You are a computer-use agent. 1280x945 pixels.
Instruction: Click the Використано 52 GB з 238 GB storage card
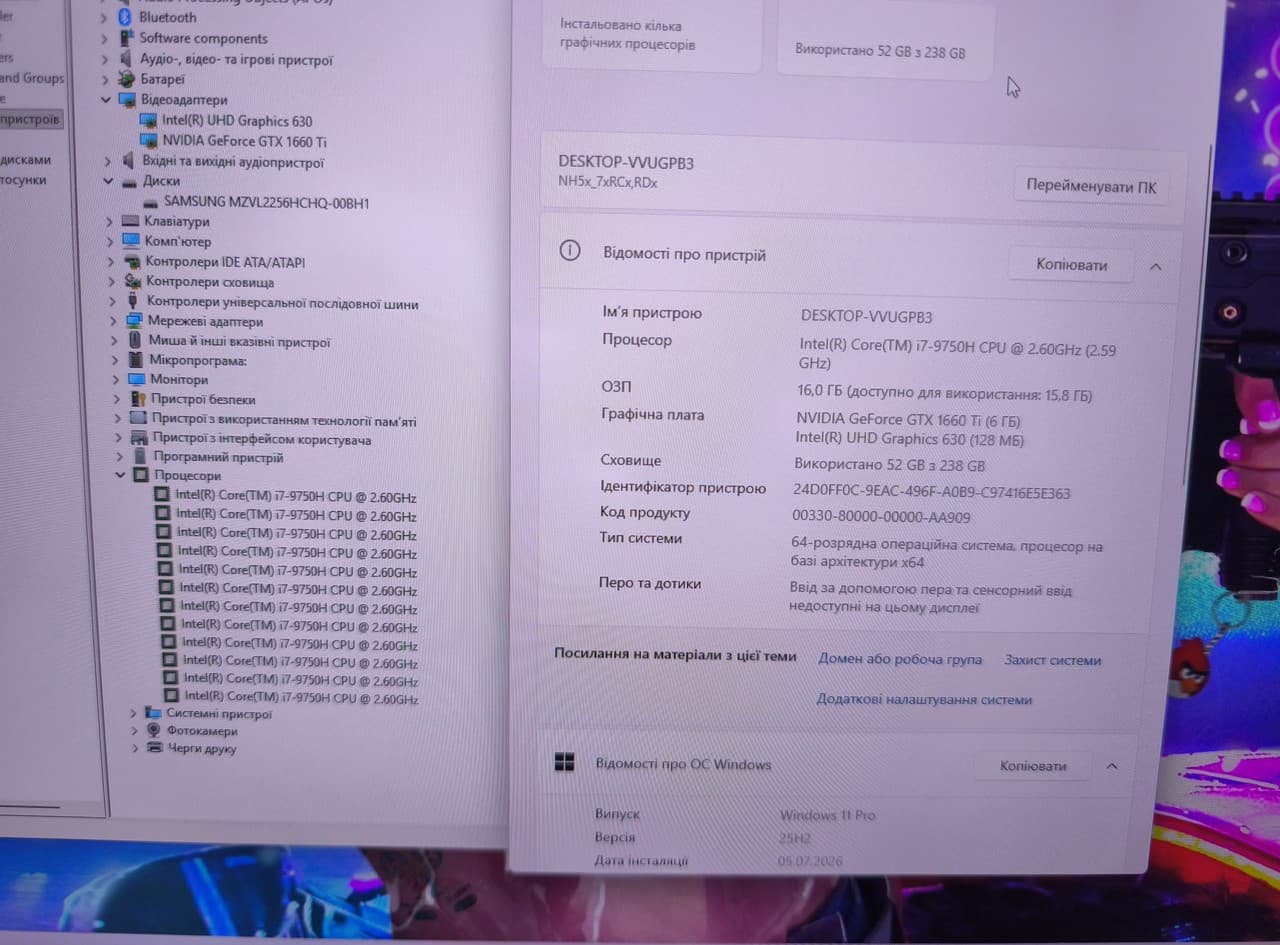click(886, 40)
